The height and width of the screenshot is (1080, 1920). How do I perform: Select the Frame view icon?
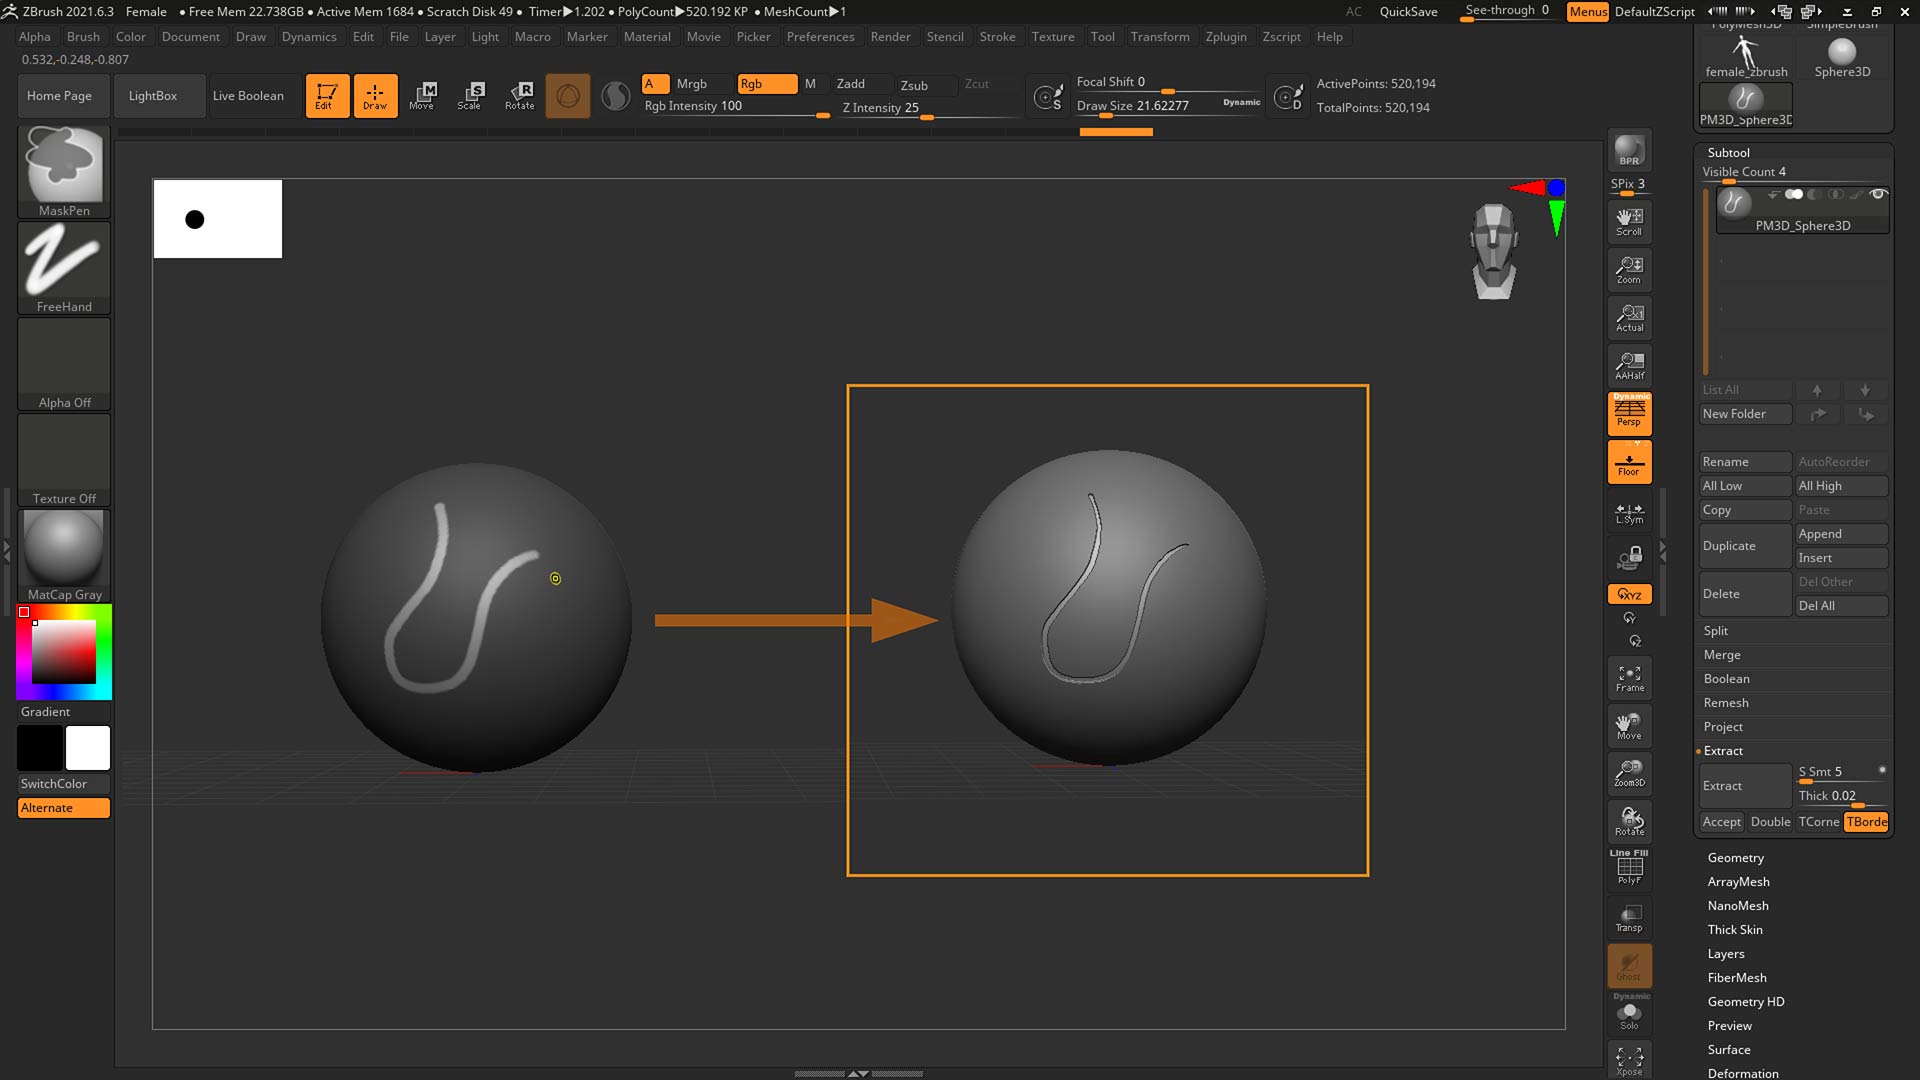pos(1629,676)
